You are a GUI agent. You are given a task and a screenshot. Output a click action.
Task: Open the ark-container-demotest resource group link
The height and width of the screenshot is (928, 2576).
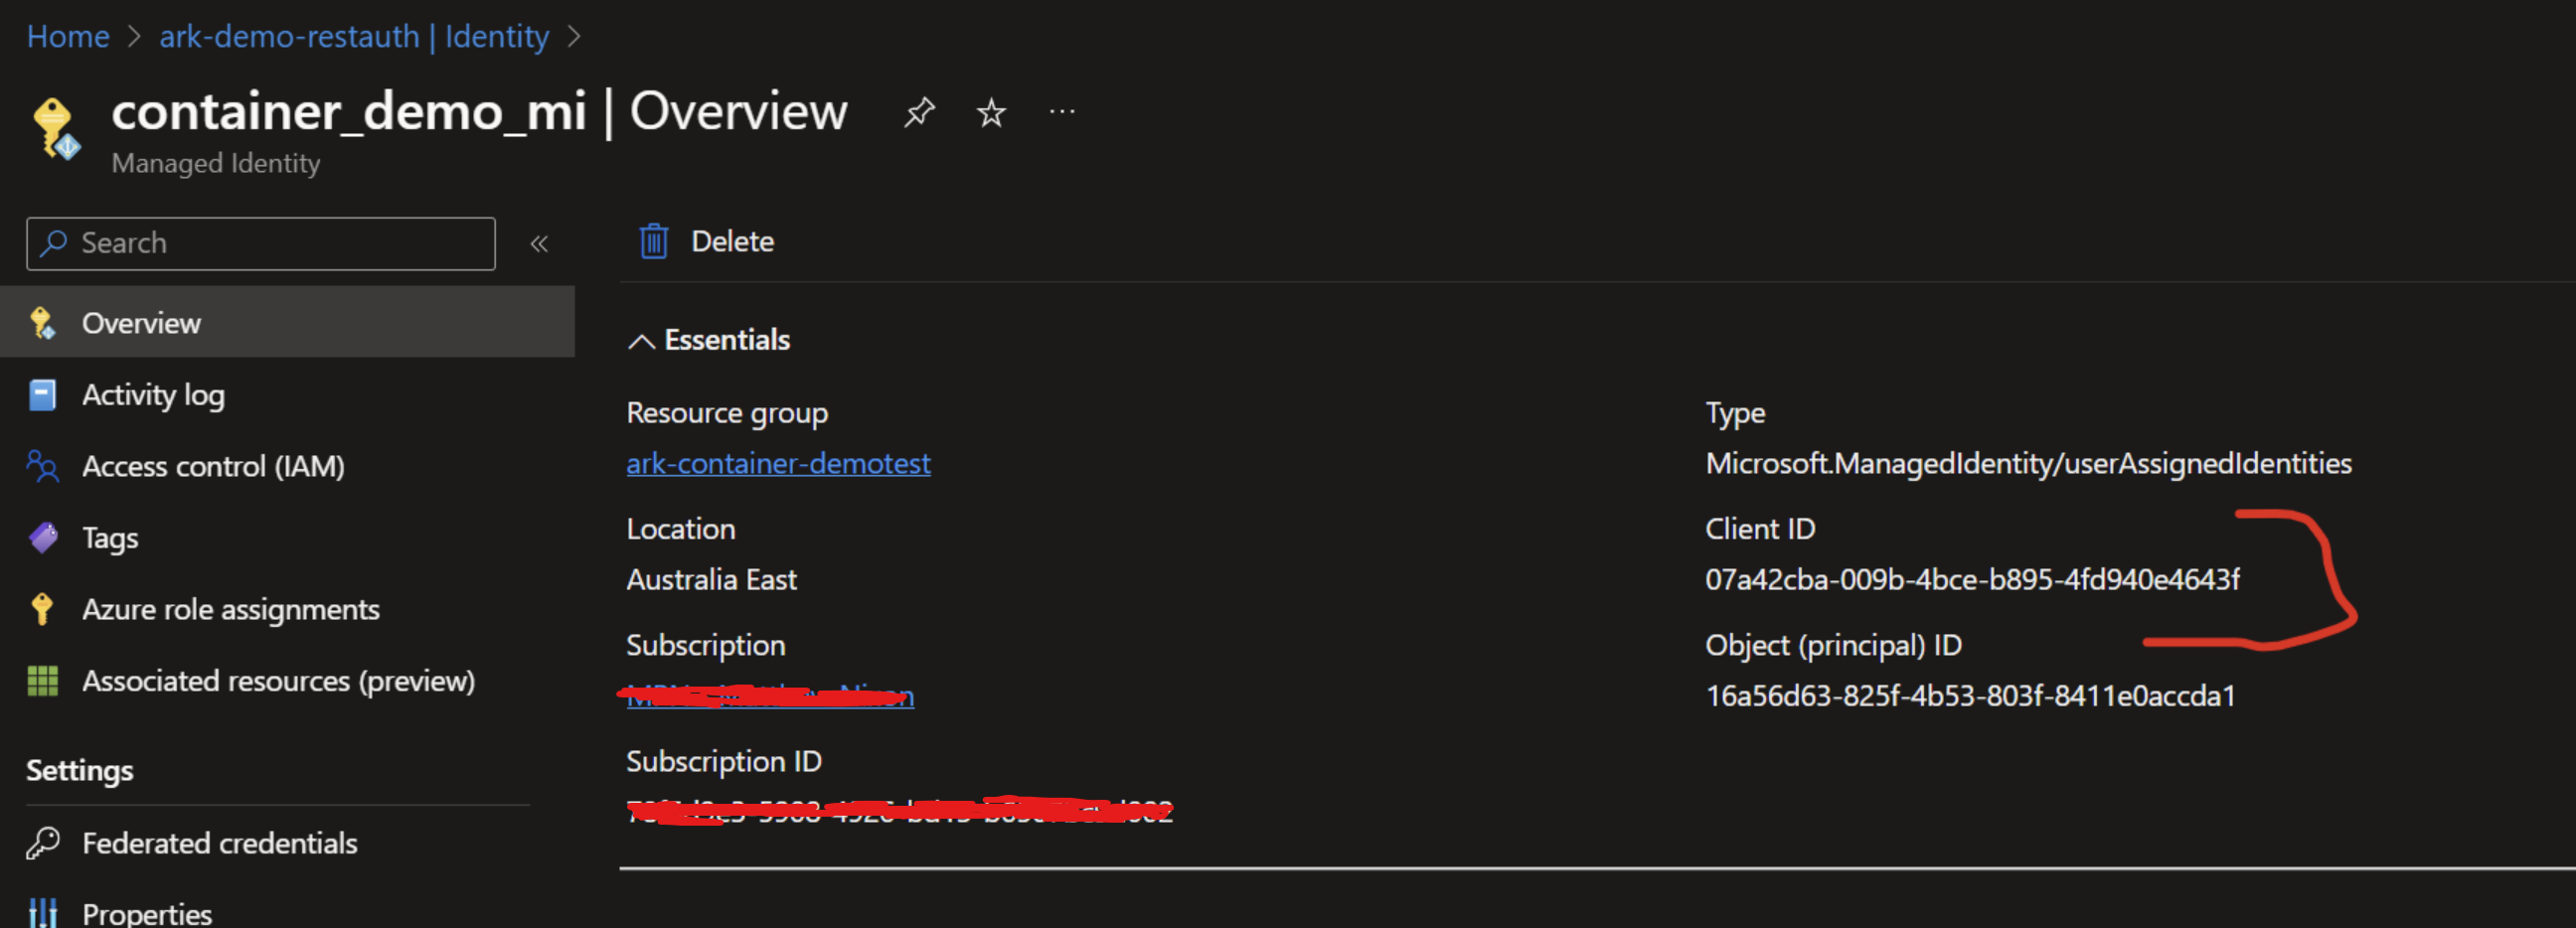(x=778, y=463)
